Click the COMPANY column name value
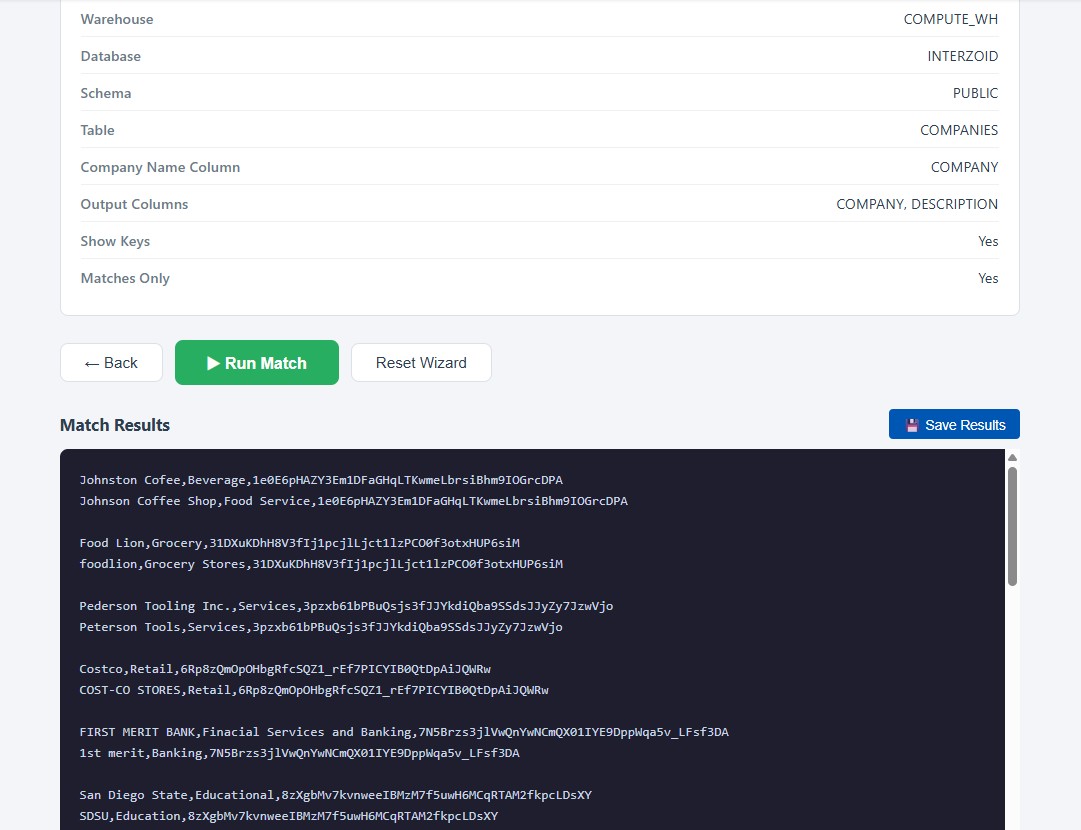 tap(964, 168)
